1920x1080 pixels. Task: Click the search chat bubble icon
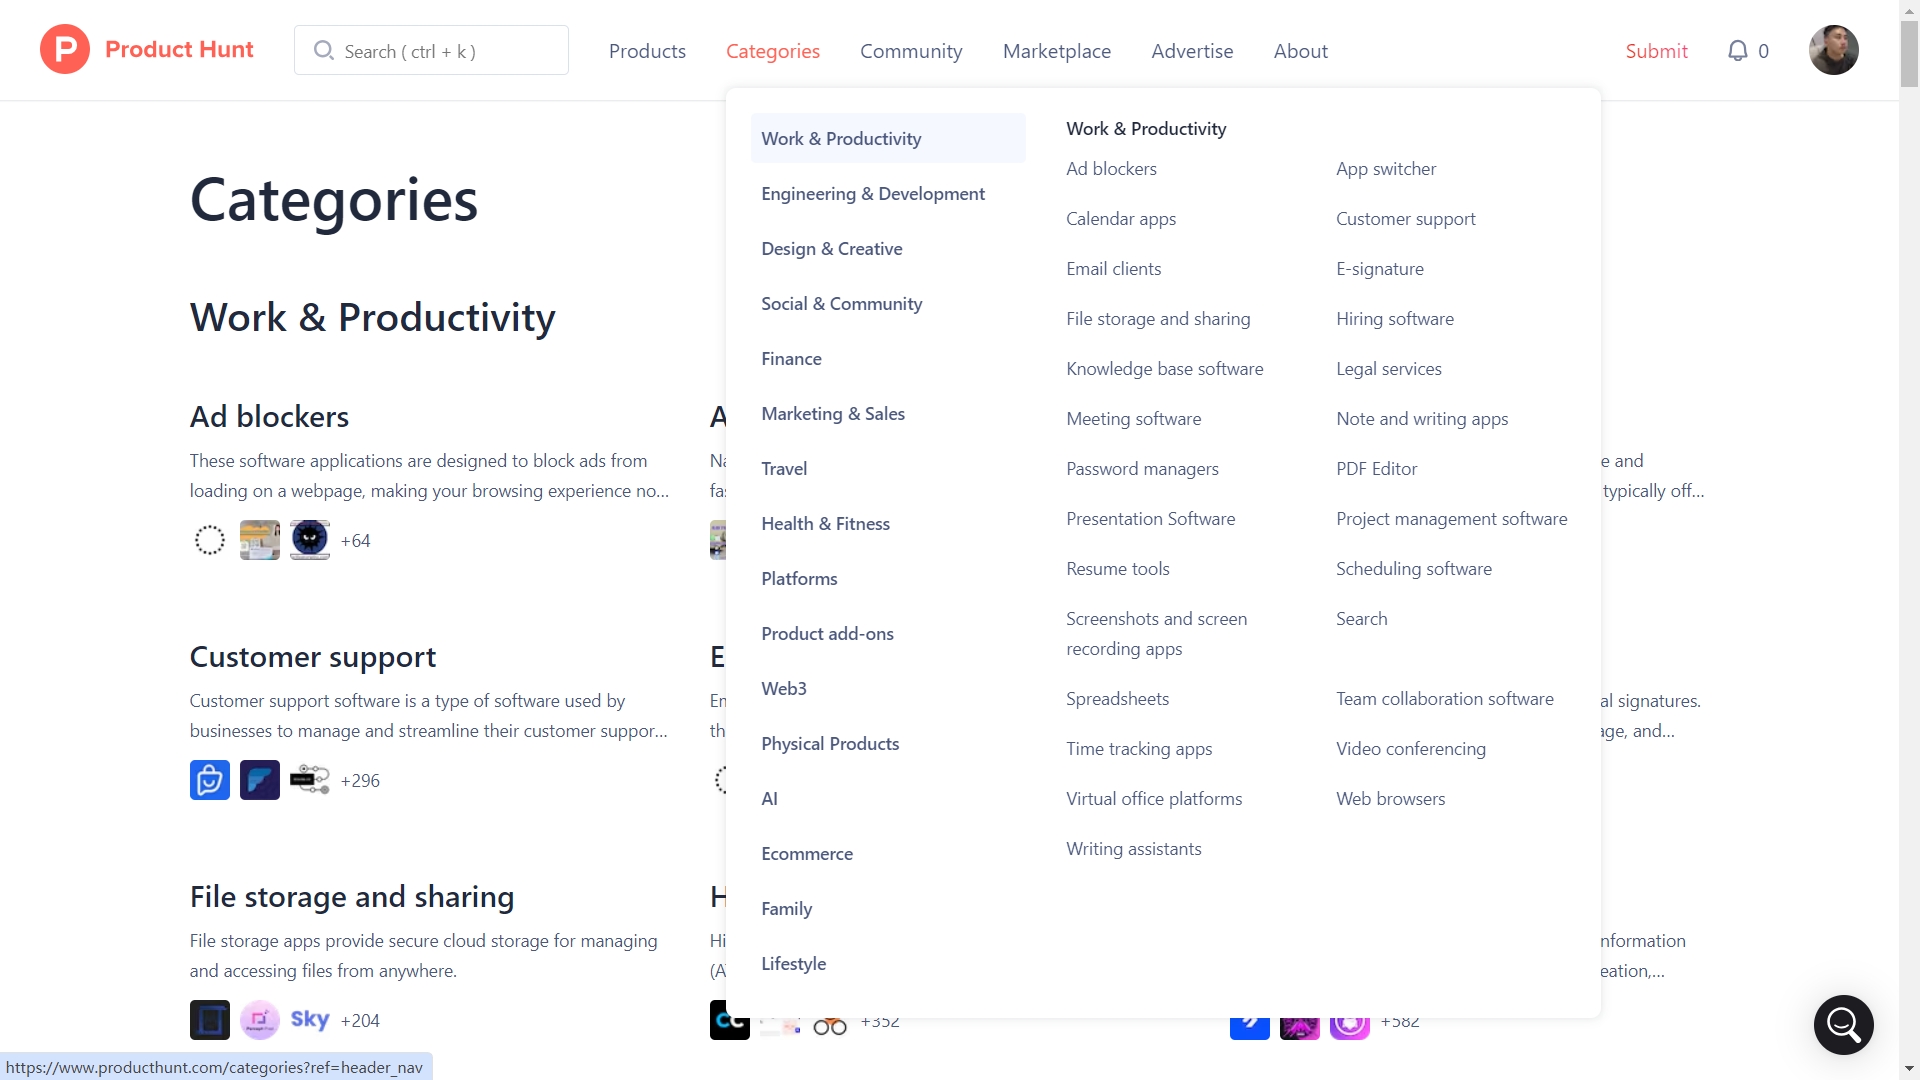[1843, 1024]
